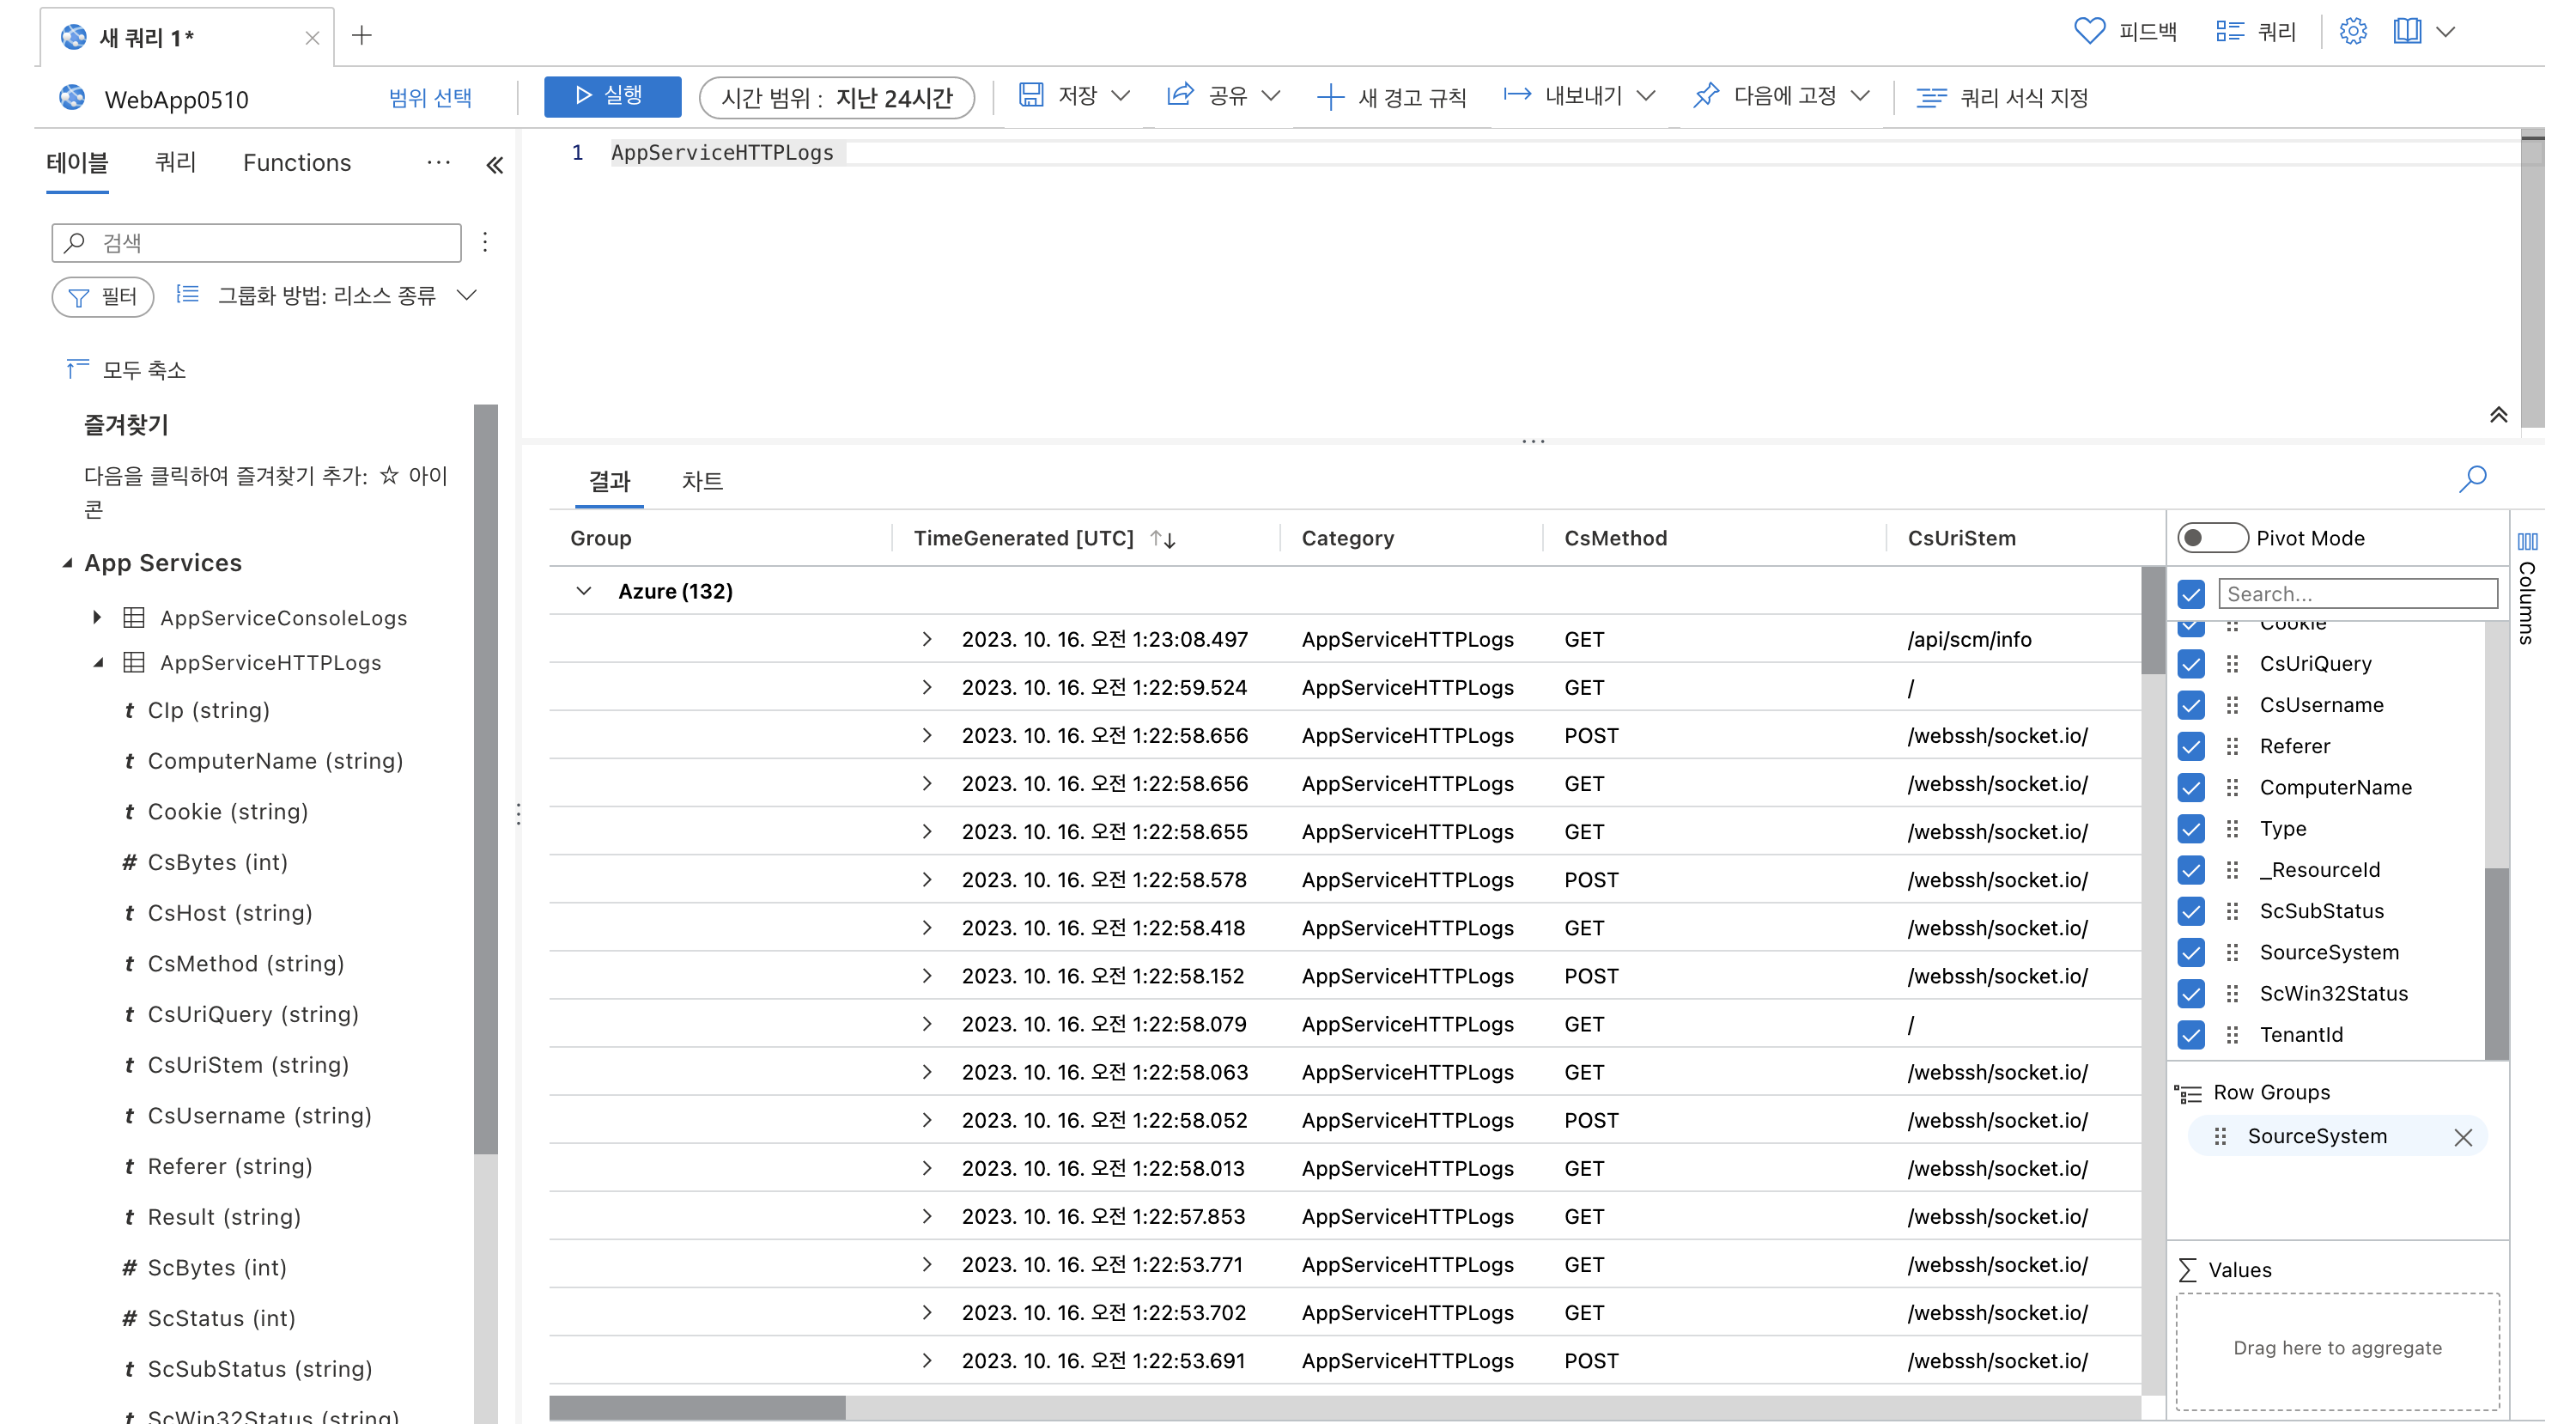Collapse the query editor with double chevron

(x=2498, y=415)
